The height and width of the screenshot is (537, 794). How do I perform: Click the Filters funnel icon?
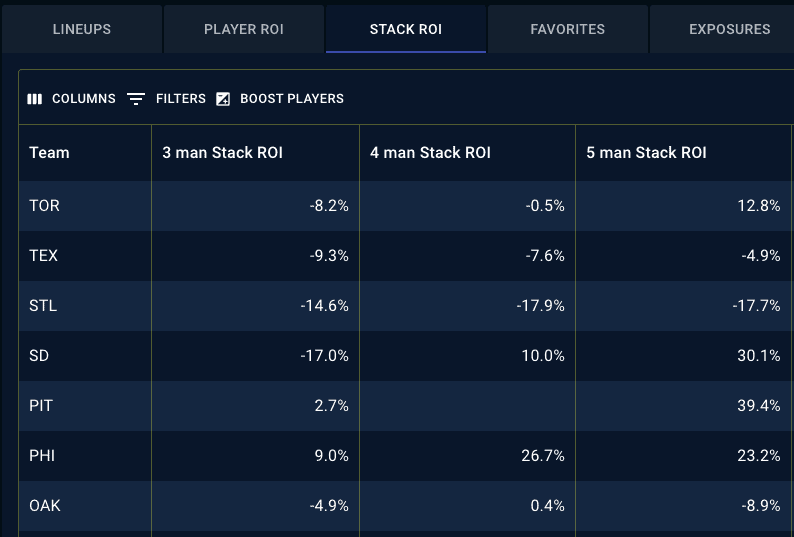[136, 99]
